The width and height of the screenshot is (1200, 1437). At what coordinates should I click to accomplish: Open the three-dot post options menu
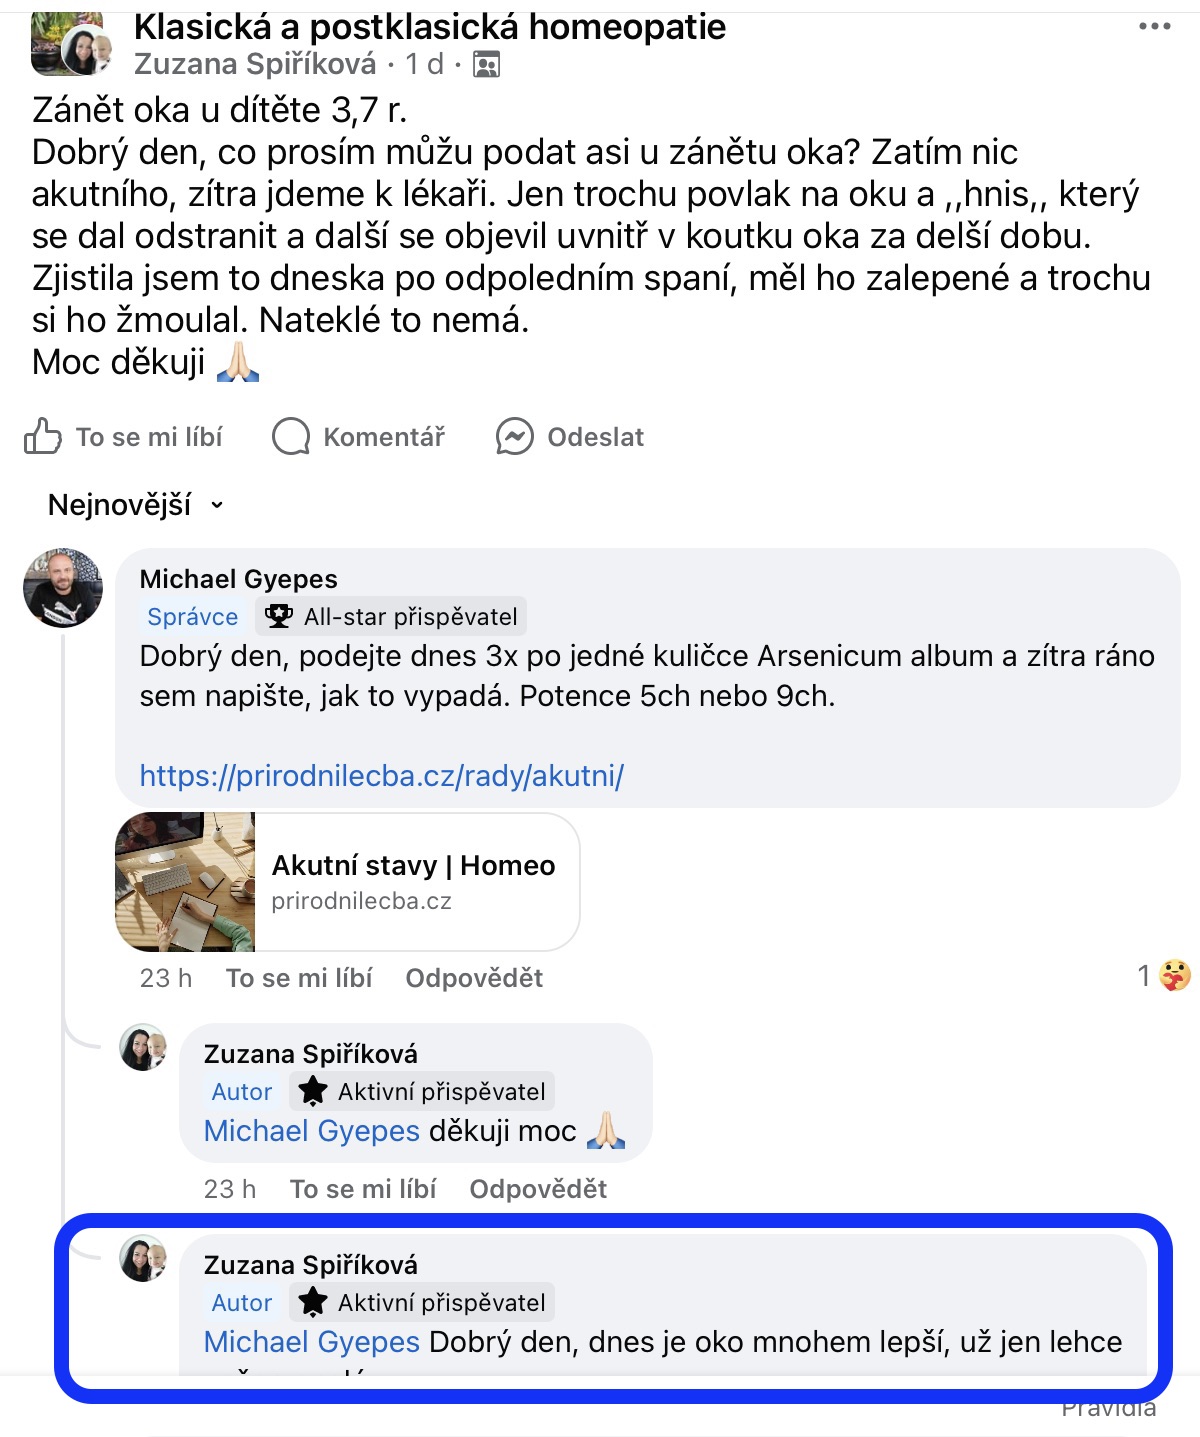1154,27
